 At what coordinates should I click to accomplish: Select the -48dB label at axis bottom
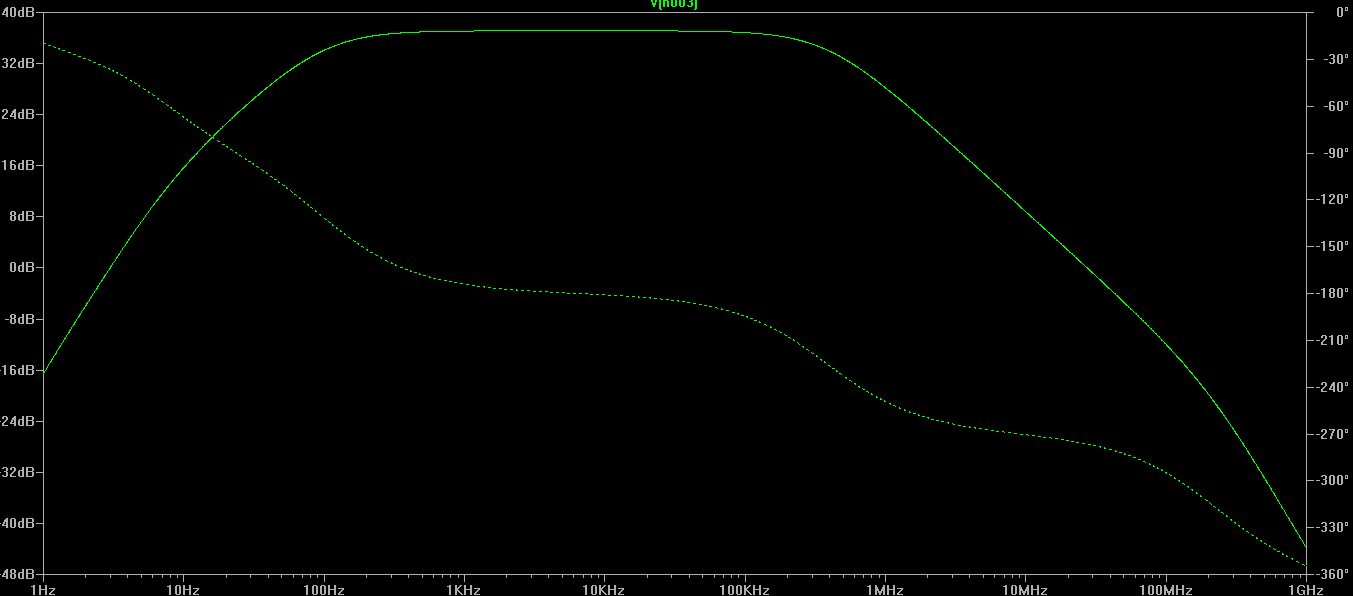pyautogui.click(x=19, y=575)
